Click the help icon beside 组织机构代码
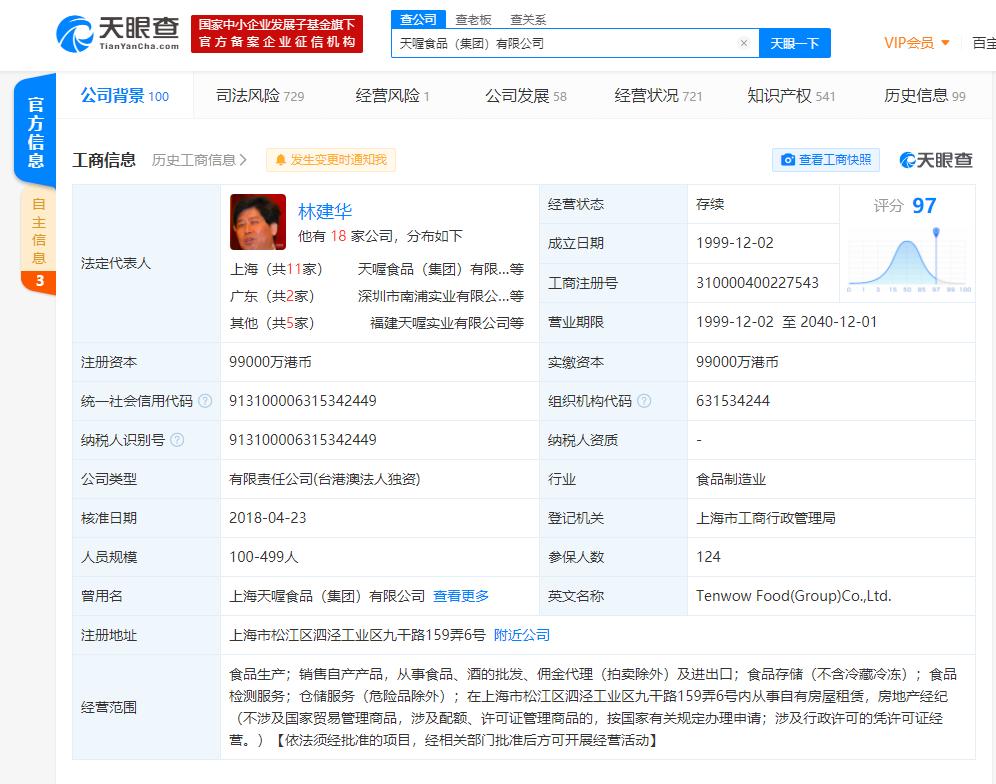Image resolution: width=996 pixels, height=784 pixels. (x=644, y=401)
